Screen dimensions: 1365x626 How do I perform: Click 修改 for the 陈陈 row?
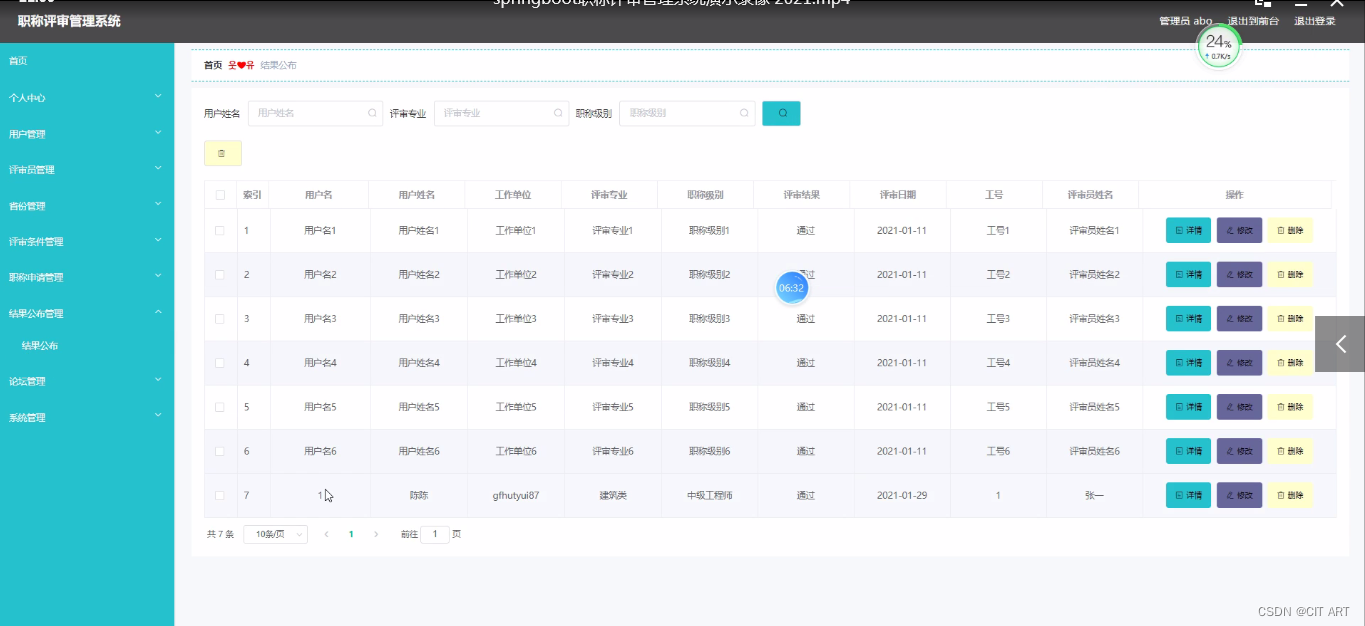pyautogui.click(x=1239, y=495)
